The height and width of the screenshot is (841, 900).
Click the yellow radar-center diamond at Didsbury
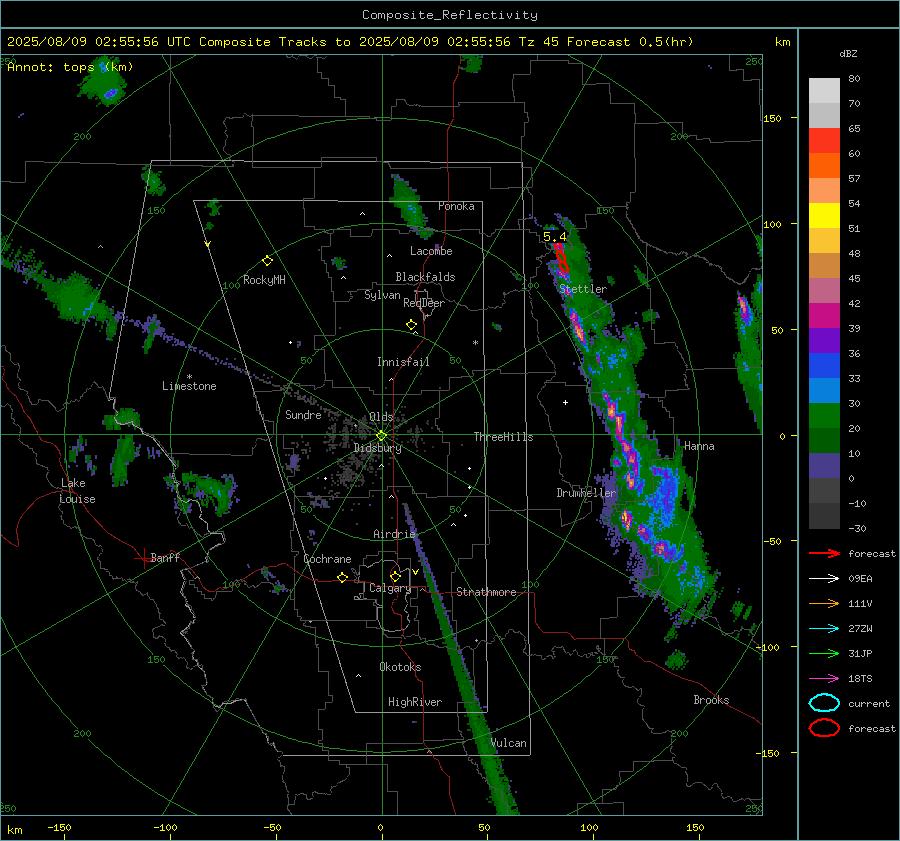point(381,436)
